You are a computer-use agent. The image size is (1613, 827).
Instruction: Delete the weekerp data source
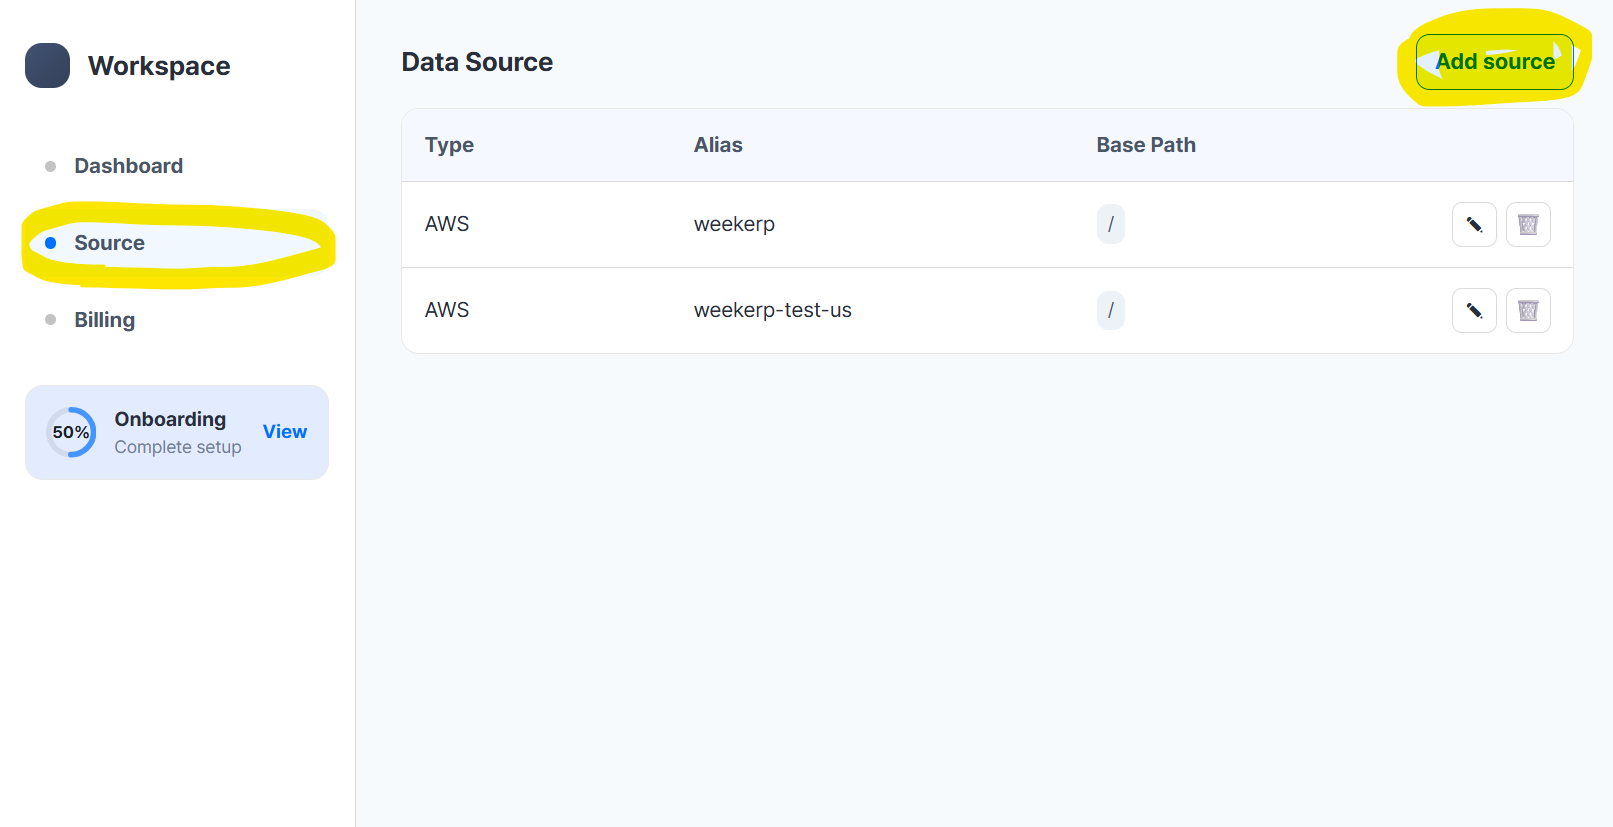pyautogui.click(x=1528, y=225)
